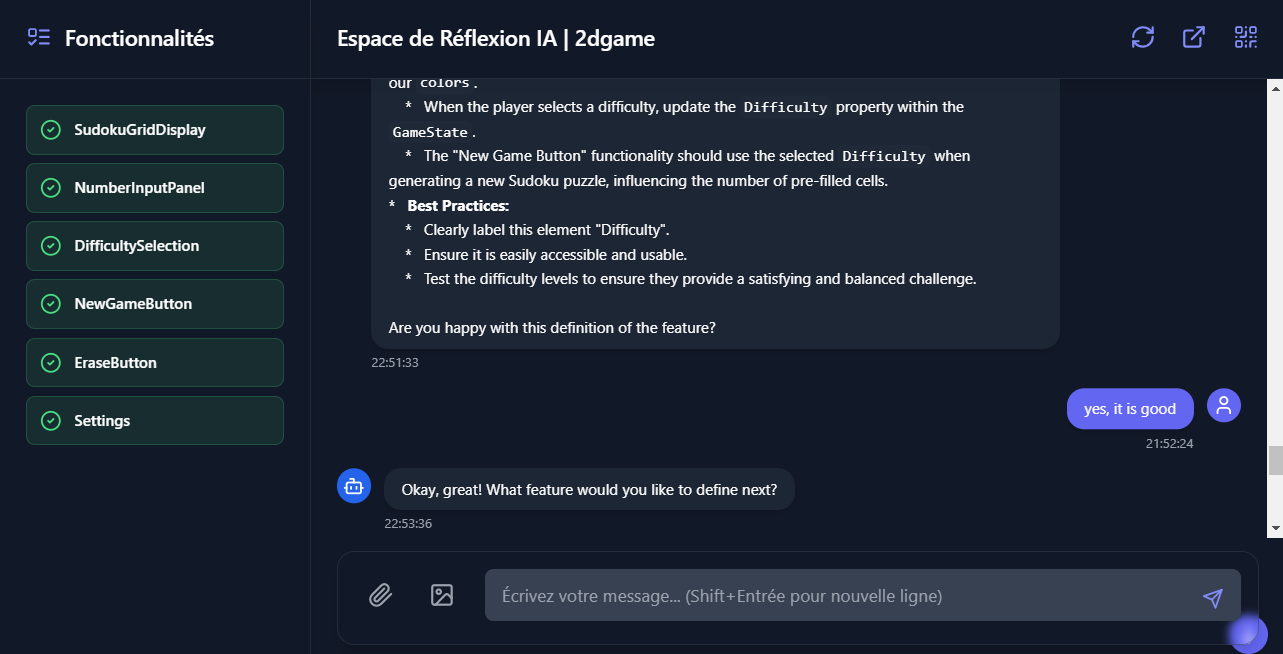
Task: Select the DifficultySelection feature item
Action: coord(155,246)
